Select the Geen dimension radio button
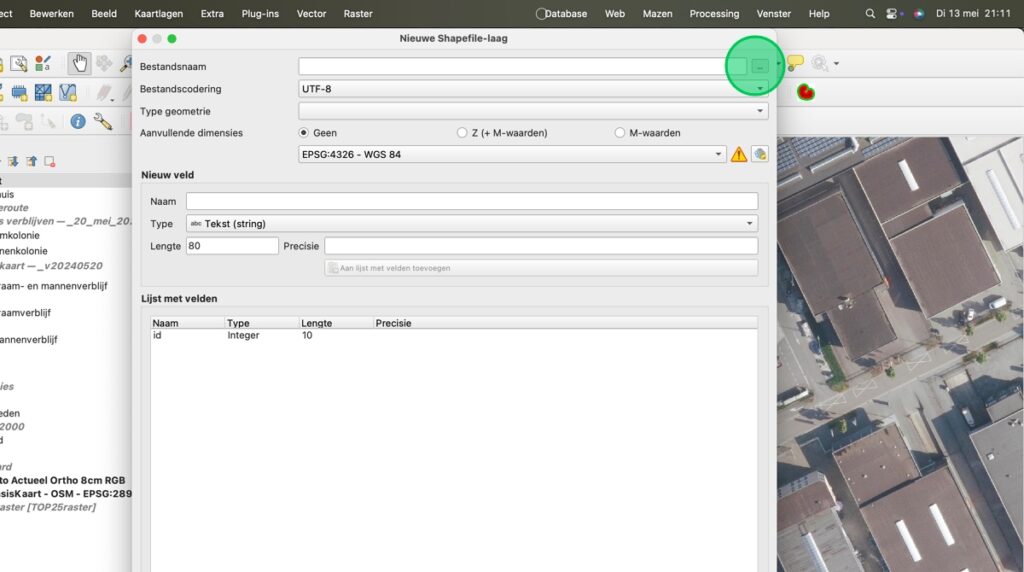Viewport: 1024px width, 572px height. 304,133
